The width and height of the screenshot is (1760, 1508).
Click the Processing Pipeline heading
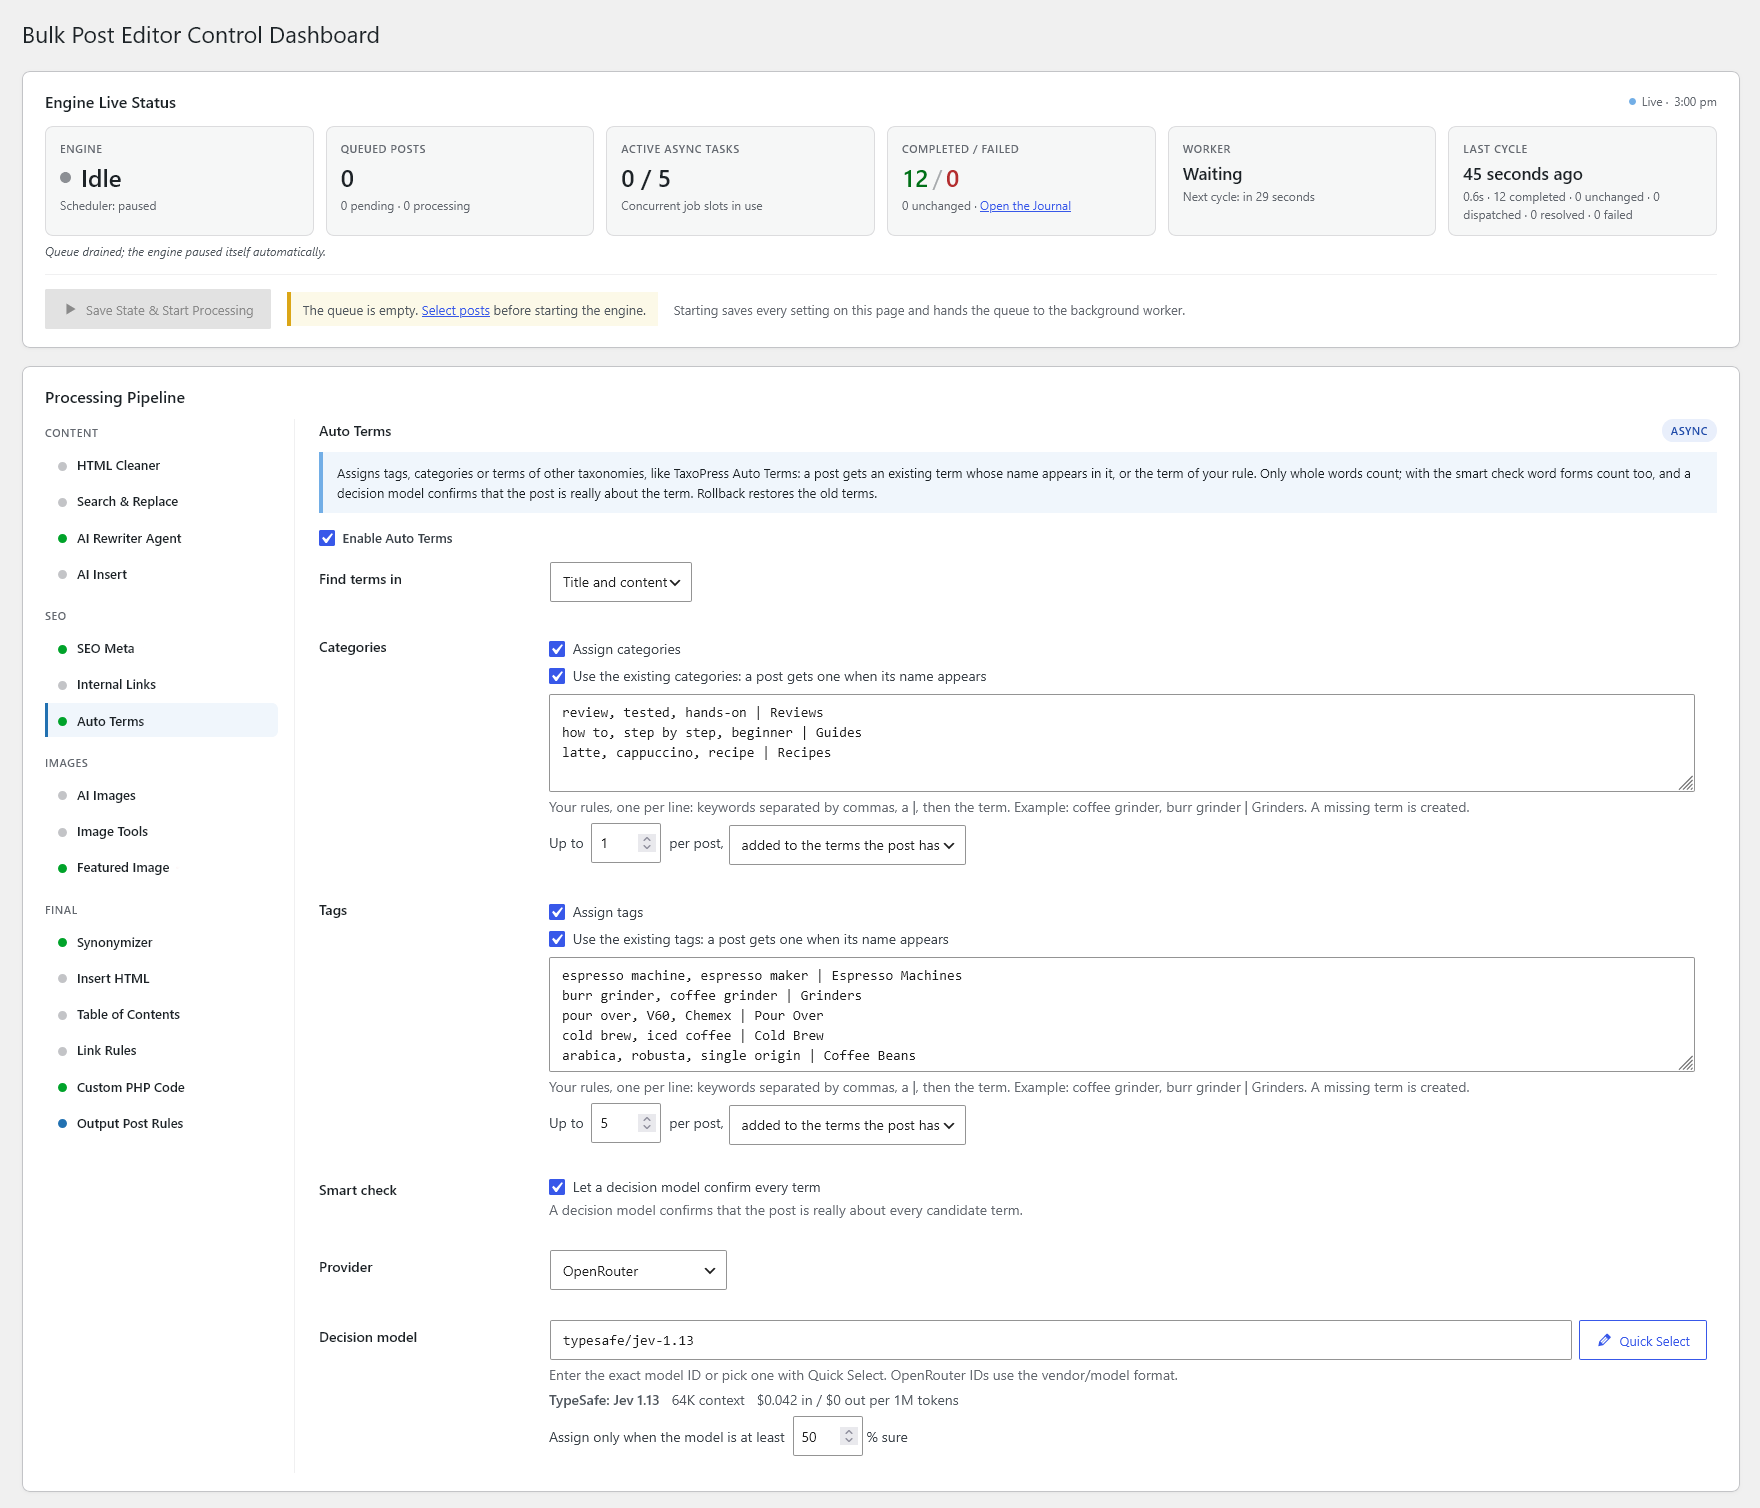click(x=115, y=397)
